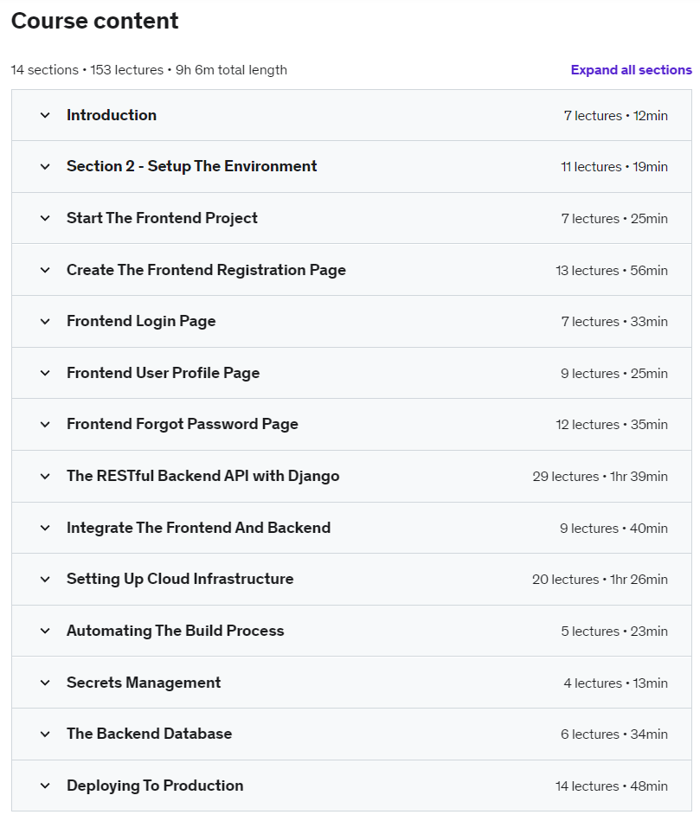700x821 pixels.
Task: Click Expand all sections link
Action: tap(631, 70)
